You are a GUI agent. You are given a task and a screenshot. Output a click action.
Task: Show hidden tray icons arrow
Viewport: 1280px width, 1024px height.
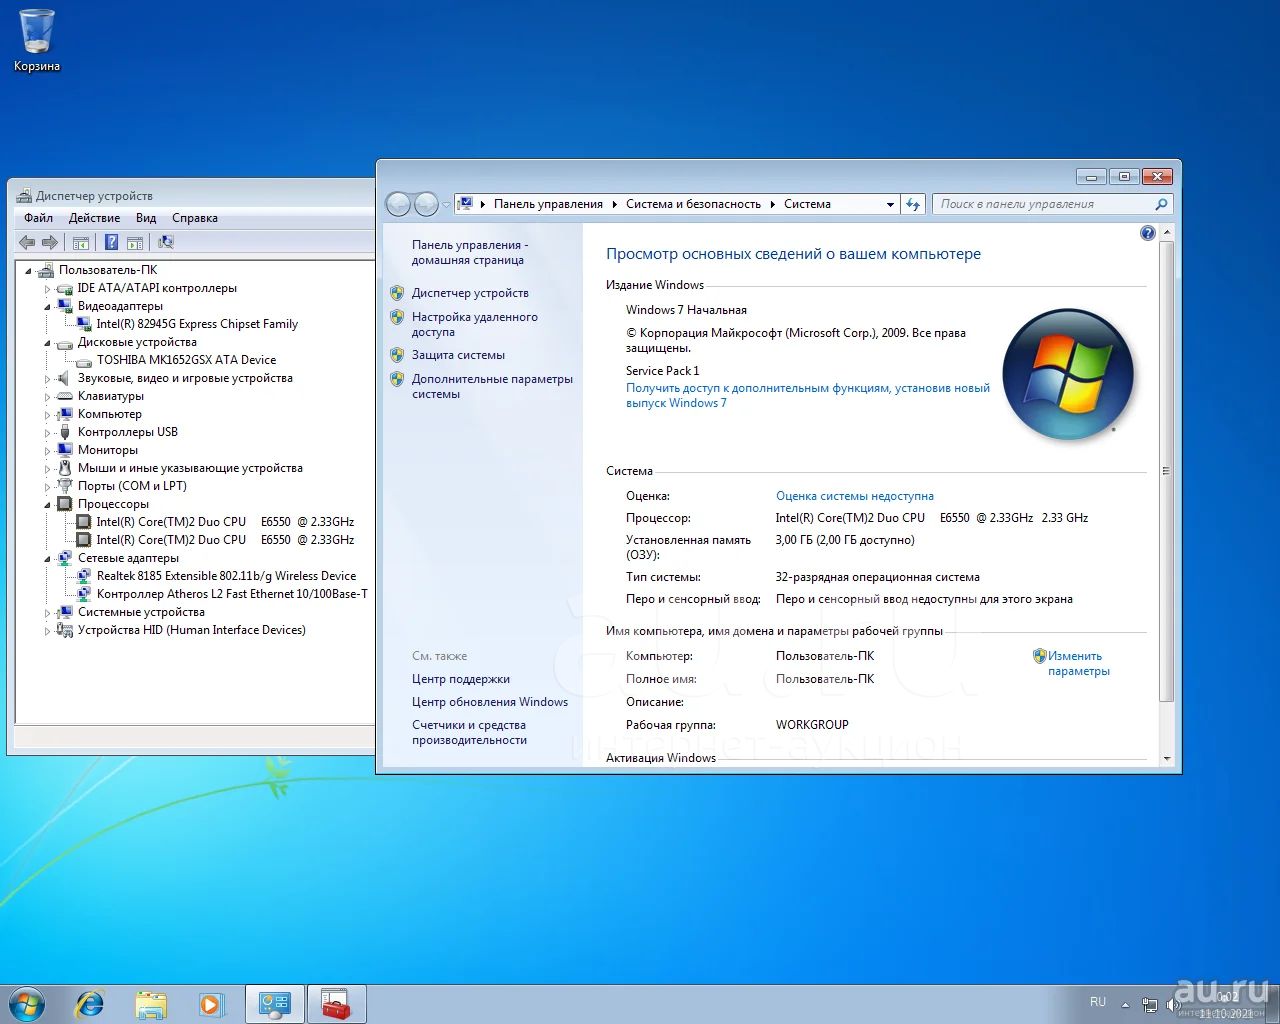point(1125,1005)
